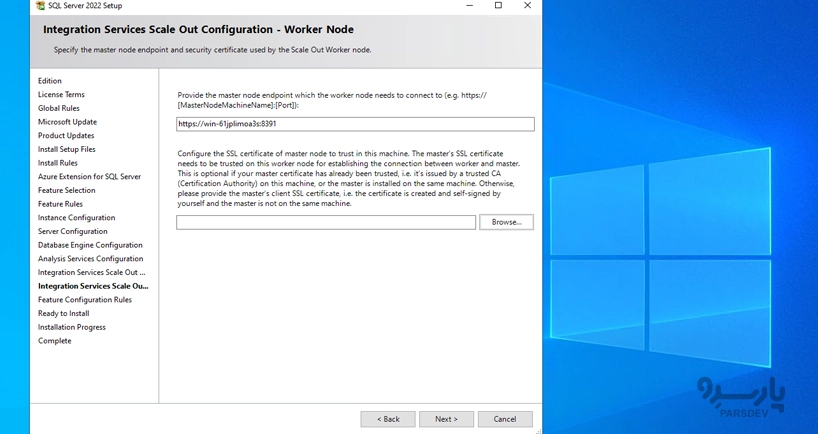This screenshot has height=434, width=818.
Task: Open Analysis Services Configuration step
Action: [90, 259]
